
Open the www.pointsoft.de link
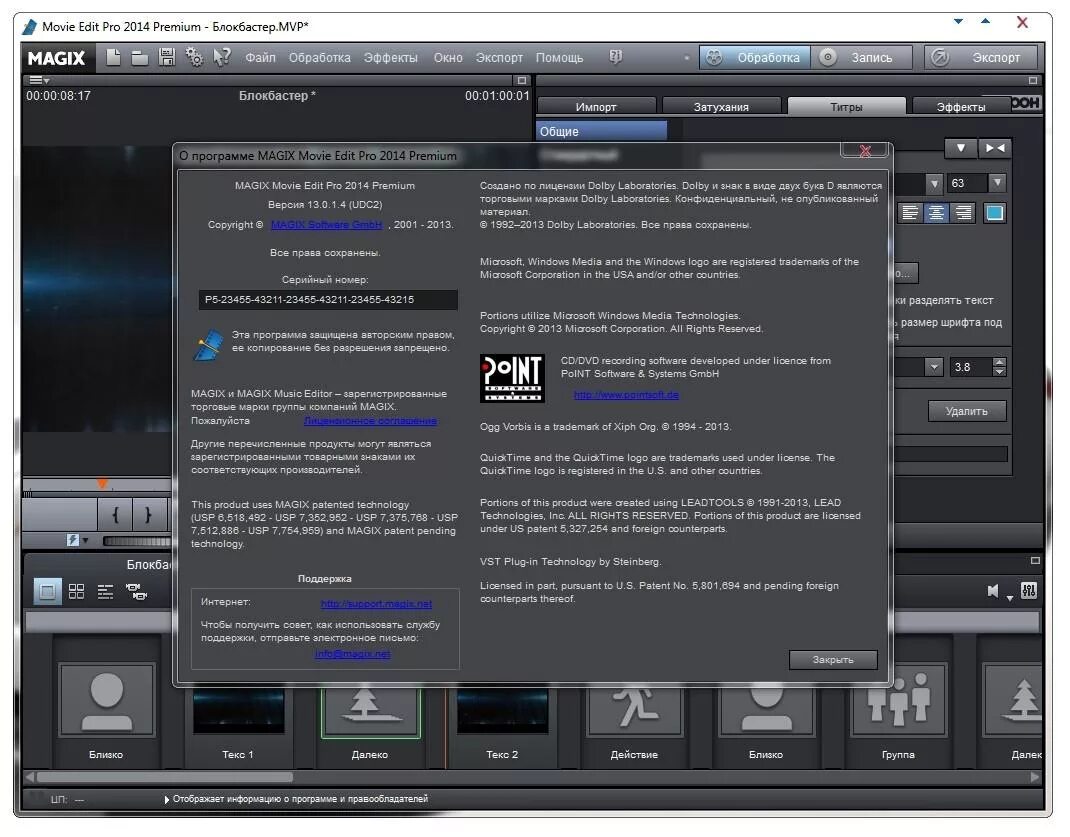click(626, 394)
